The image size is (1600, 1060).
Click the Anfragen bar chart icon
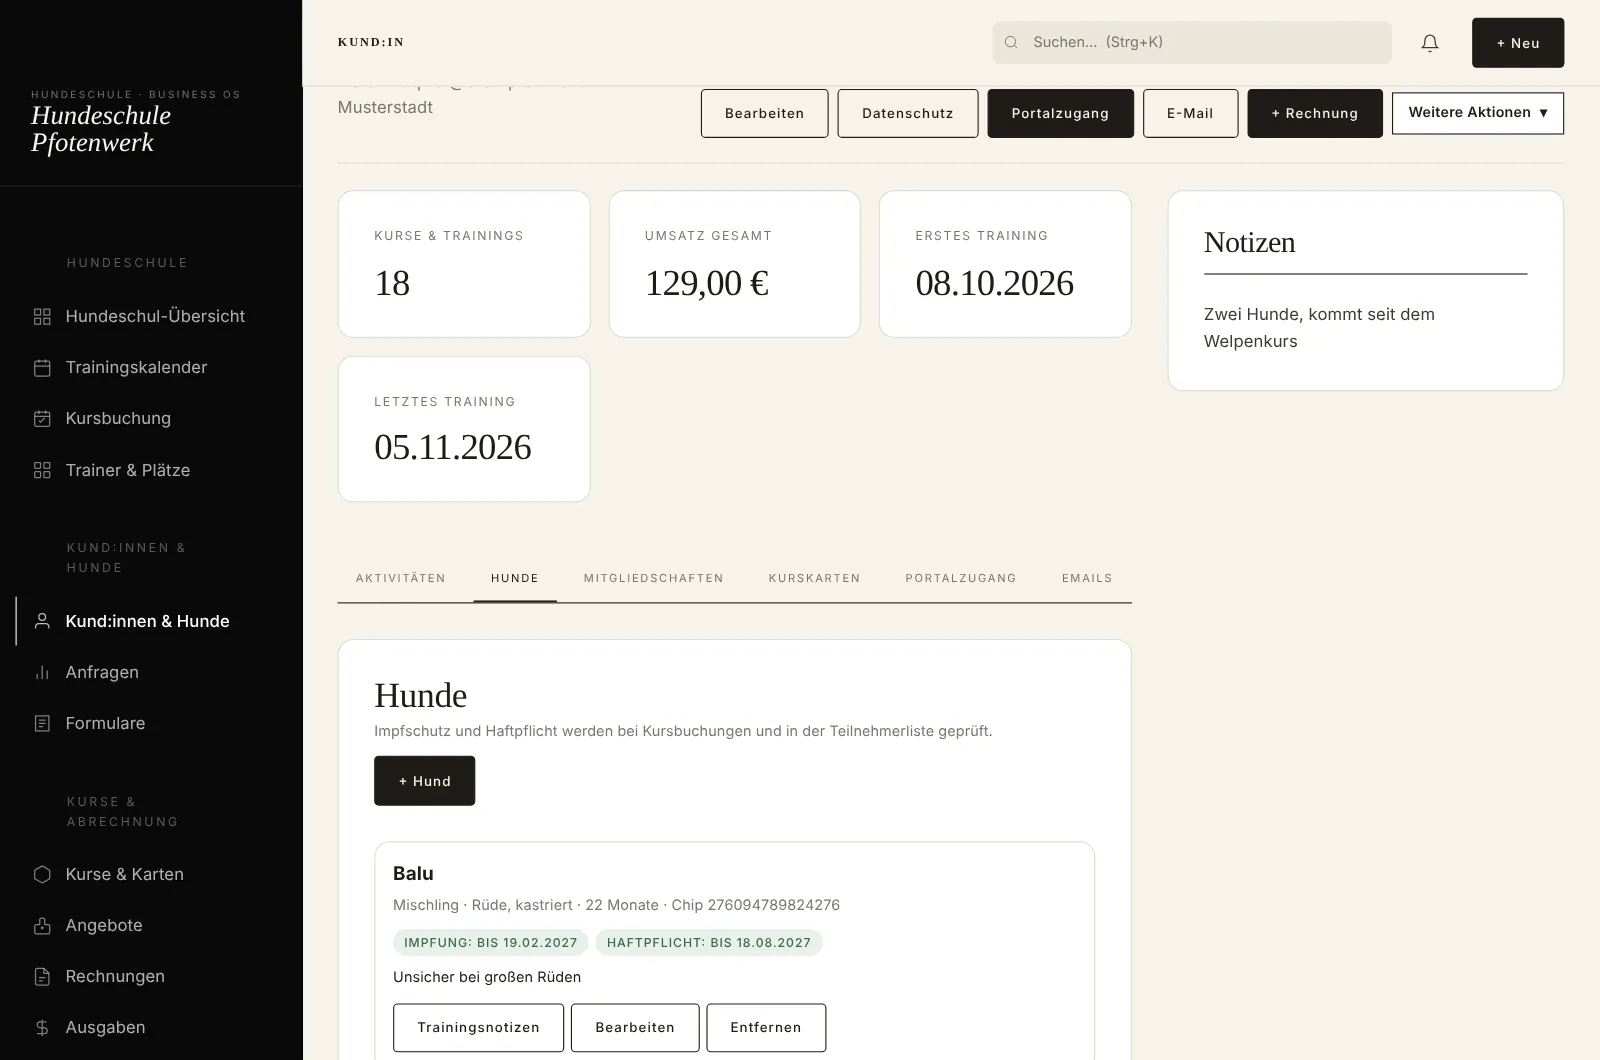pos(42,672)
